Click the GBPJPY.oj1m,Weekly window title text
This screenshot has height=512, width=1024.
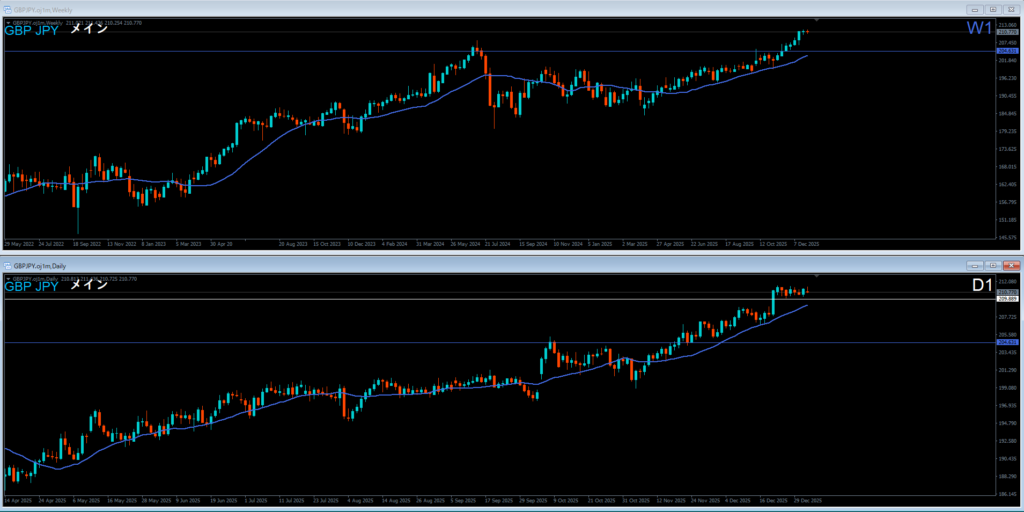(44, 10)
